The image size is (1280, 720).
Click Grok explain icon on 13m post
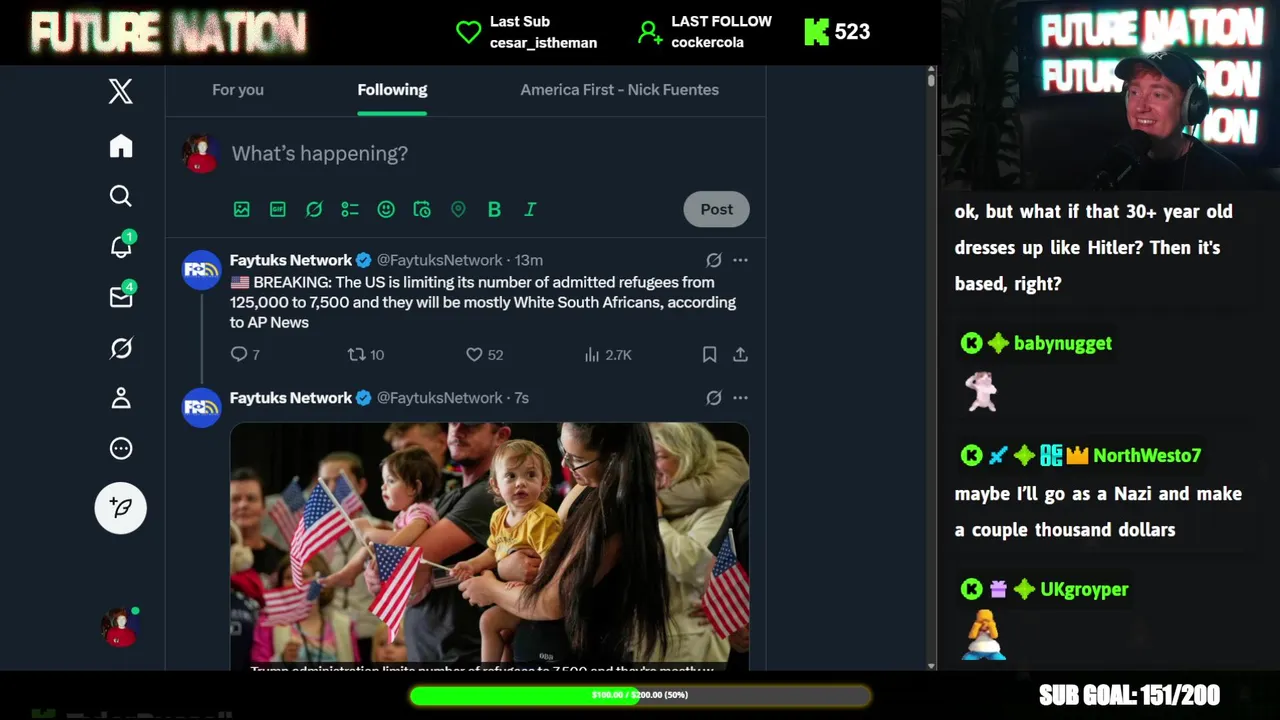(x=714, y=260)
